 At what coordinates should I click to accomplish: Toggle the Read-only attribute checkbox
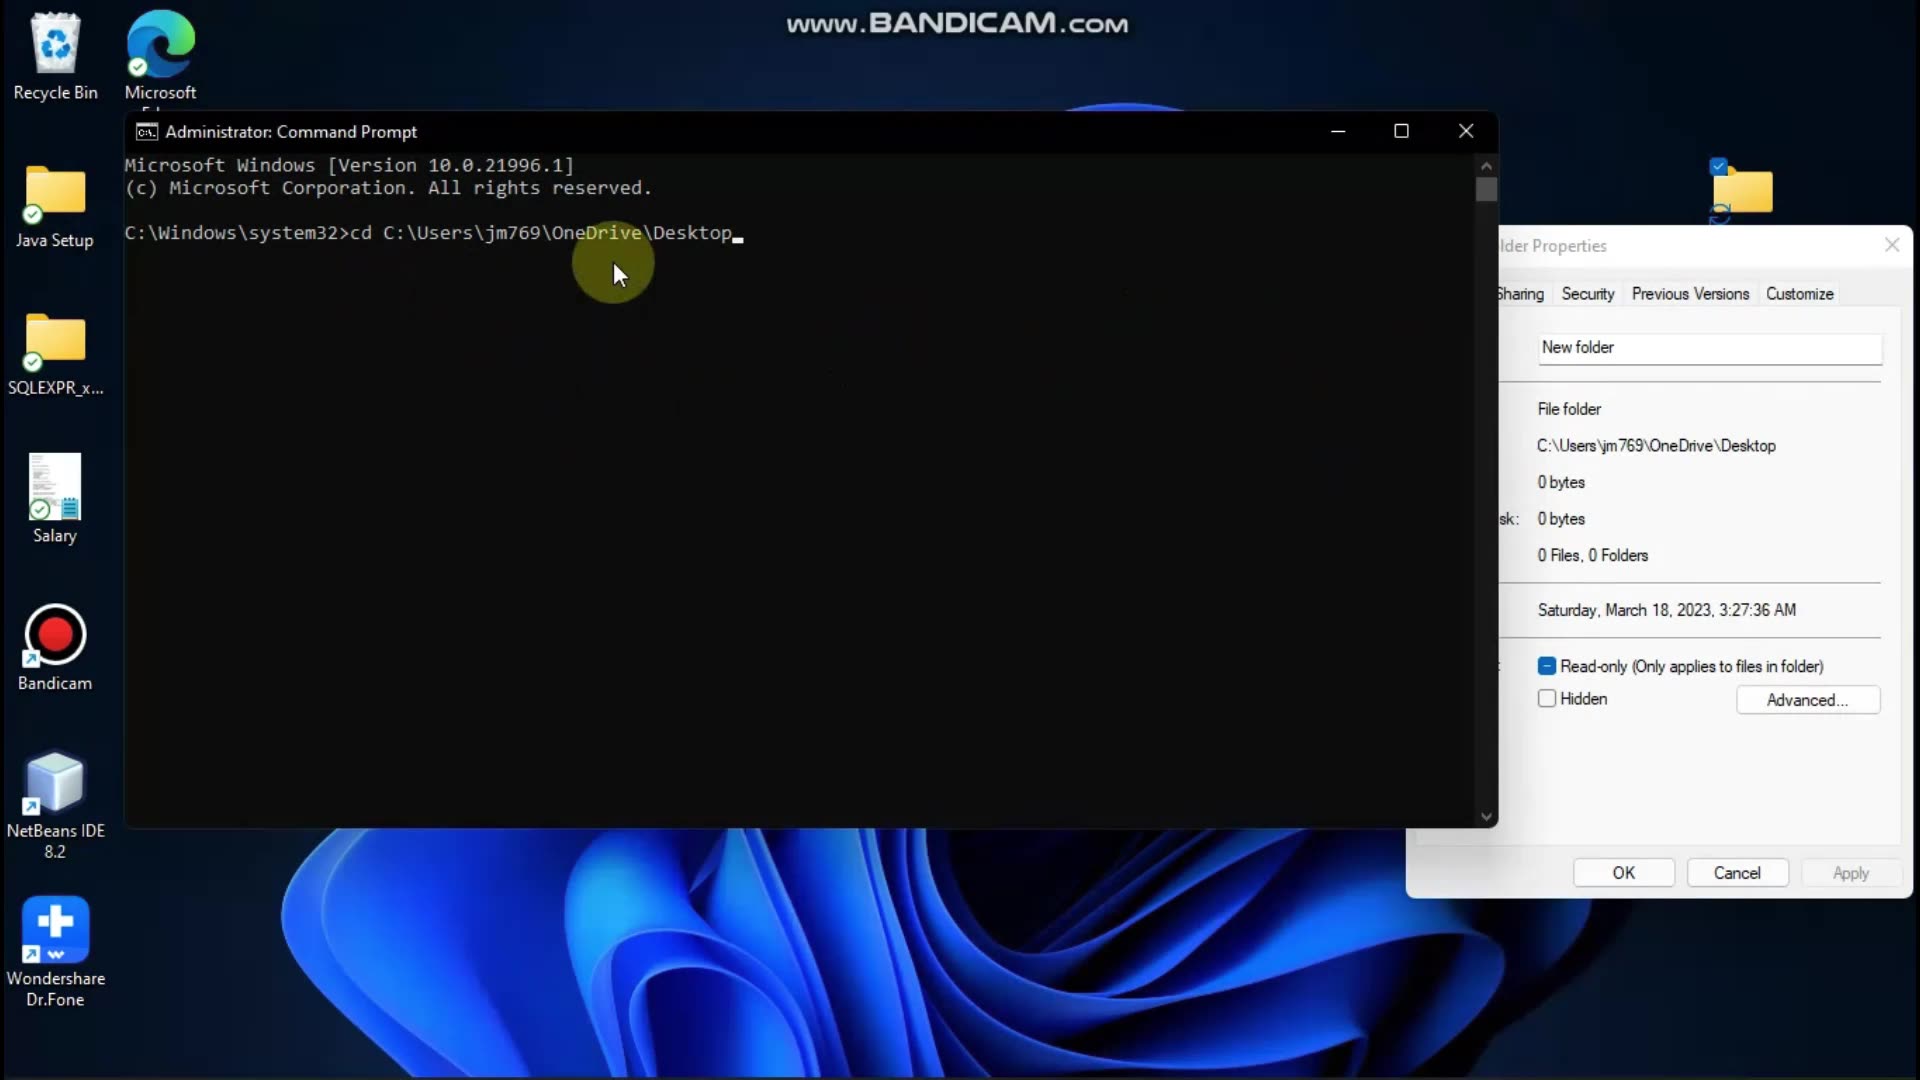pos(1547,666)
